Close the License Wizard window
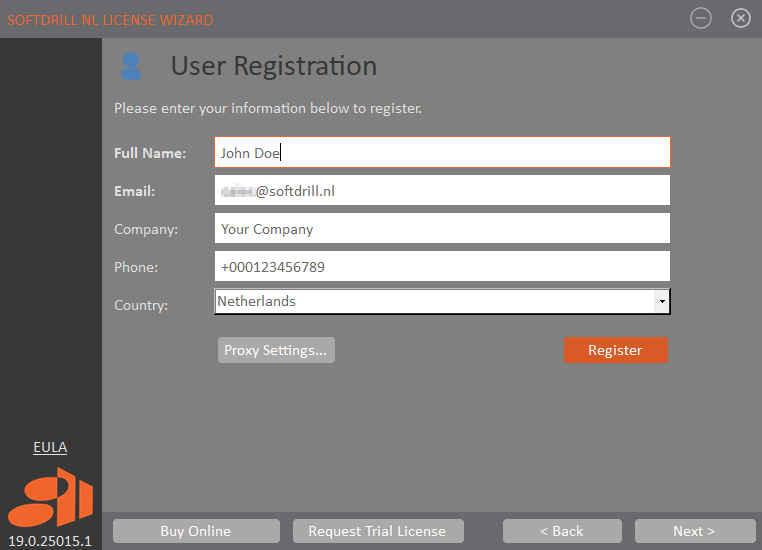The height and width of the screenshot is (550, 762). tap(741, 18)
